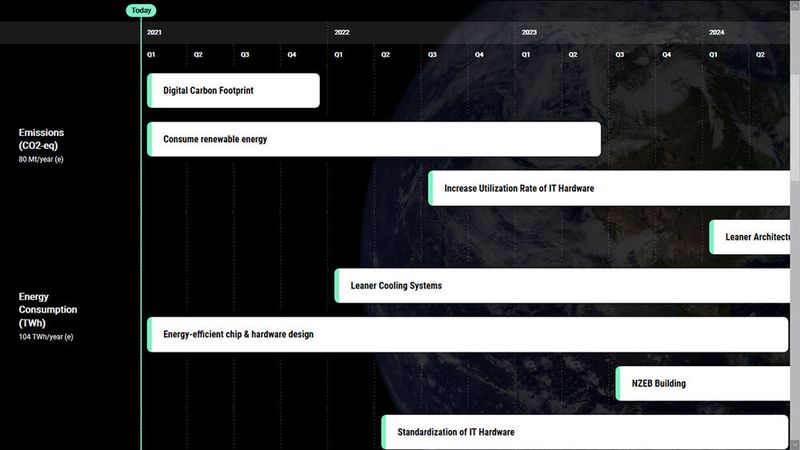Click Q3 under 2022
This screenshot has height=450, width=800.
432,55
